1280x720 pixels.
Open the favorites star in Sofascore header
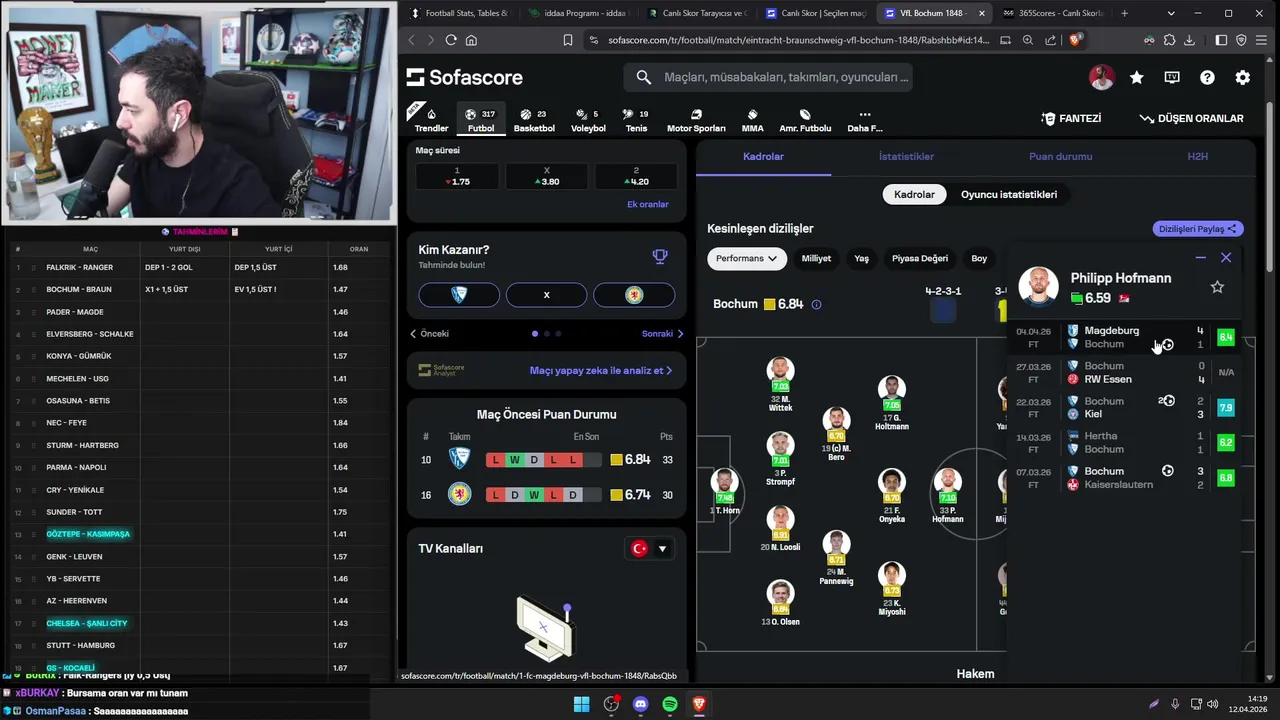click(x=1137, y=77)
